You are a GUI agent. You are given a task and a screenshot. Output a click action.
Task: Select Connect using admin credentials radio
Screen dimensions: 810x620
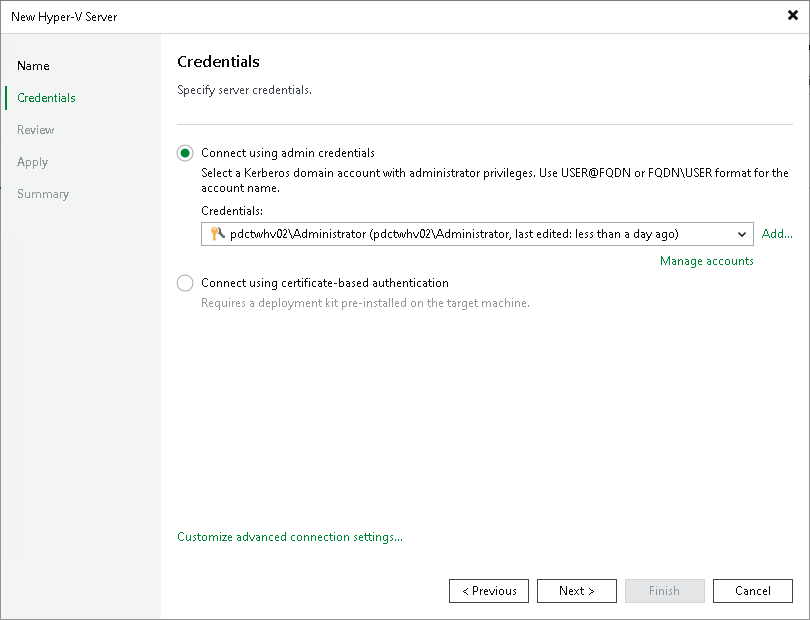(185, 153)
